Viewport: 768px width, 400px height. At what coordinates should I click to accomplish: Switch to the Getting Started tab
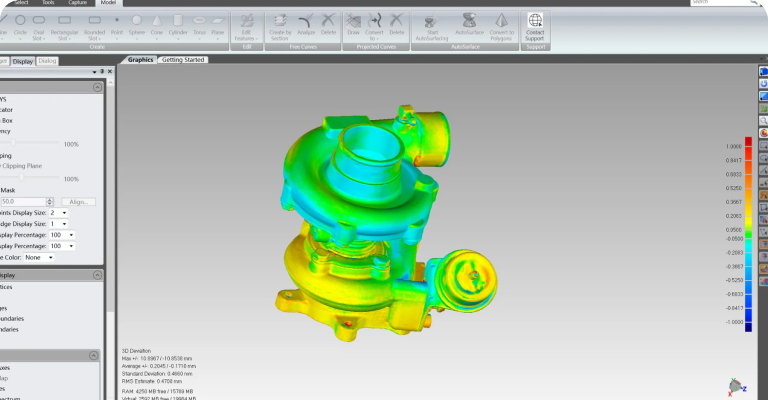coord(183,60)
